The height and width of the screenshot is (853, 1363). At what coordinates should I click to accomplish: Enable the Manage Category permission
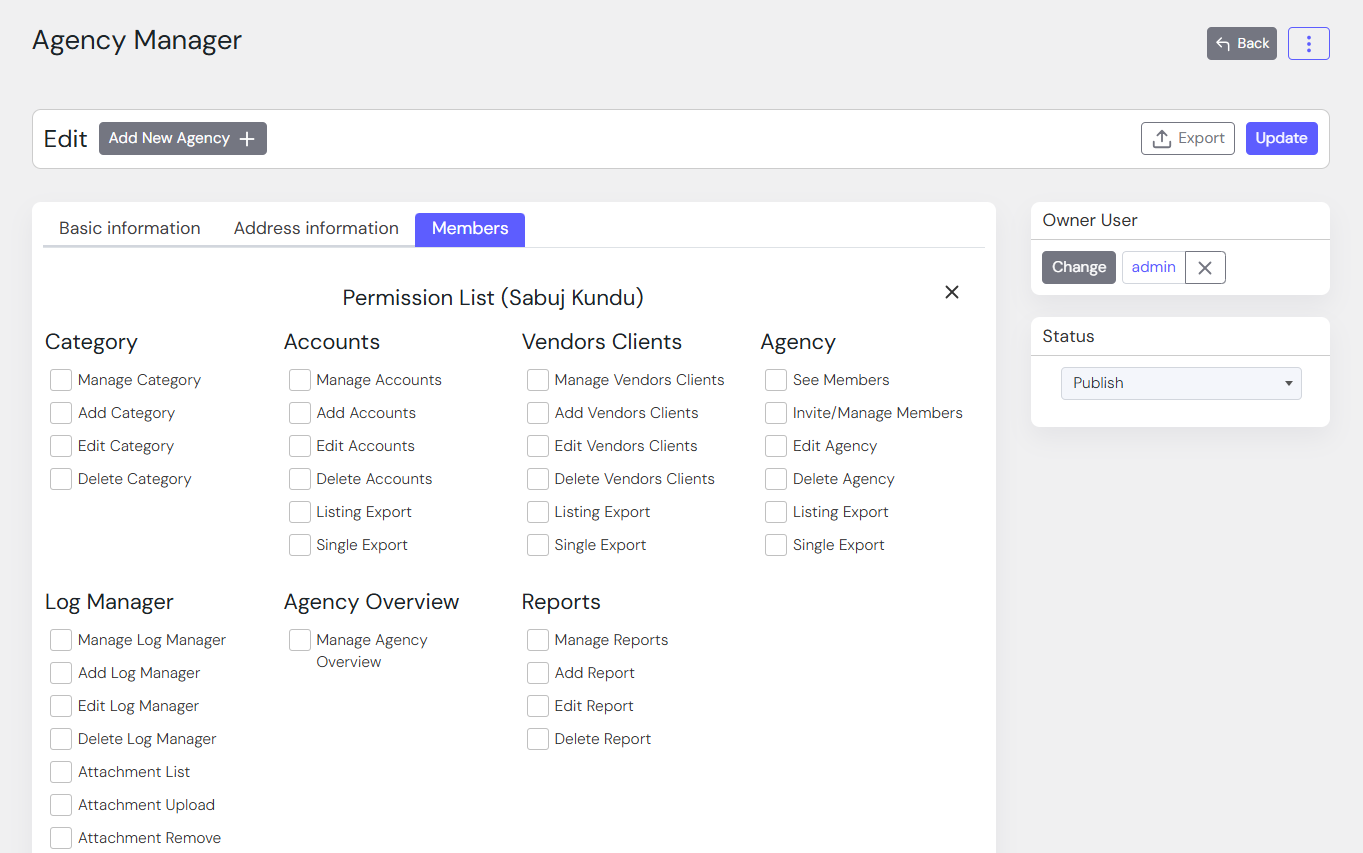tap(61, 380)
